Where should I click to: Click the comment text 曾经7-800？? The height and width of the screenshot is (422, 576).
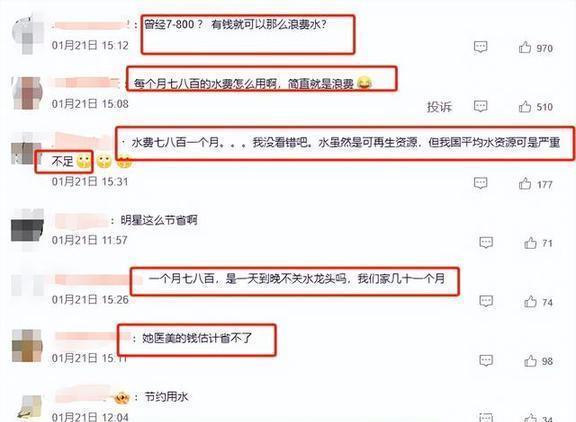pyautogui.click(x=173, y=25)
